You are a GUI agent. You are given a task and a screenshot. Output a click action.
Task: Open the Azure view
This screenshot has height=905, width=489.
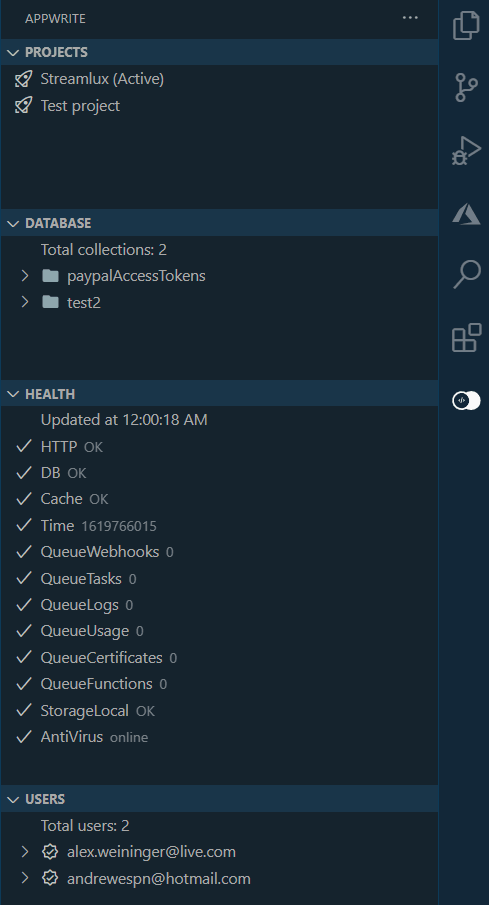pyautogui.click(x=466, y=214)
